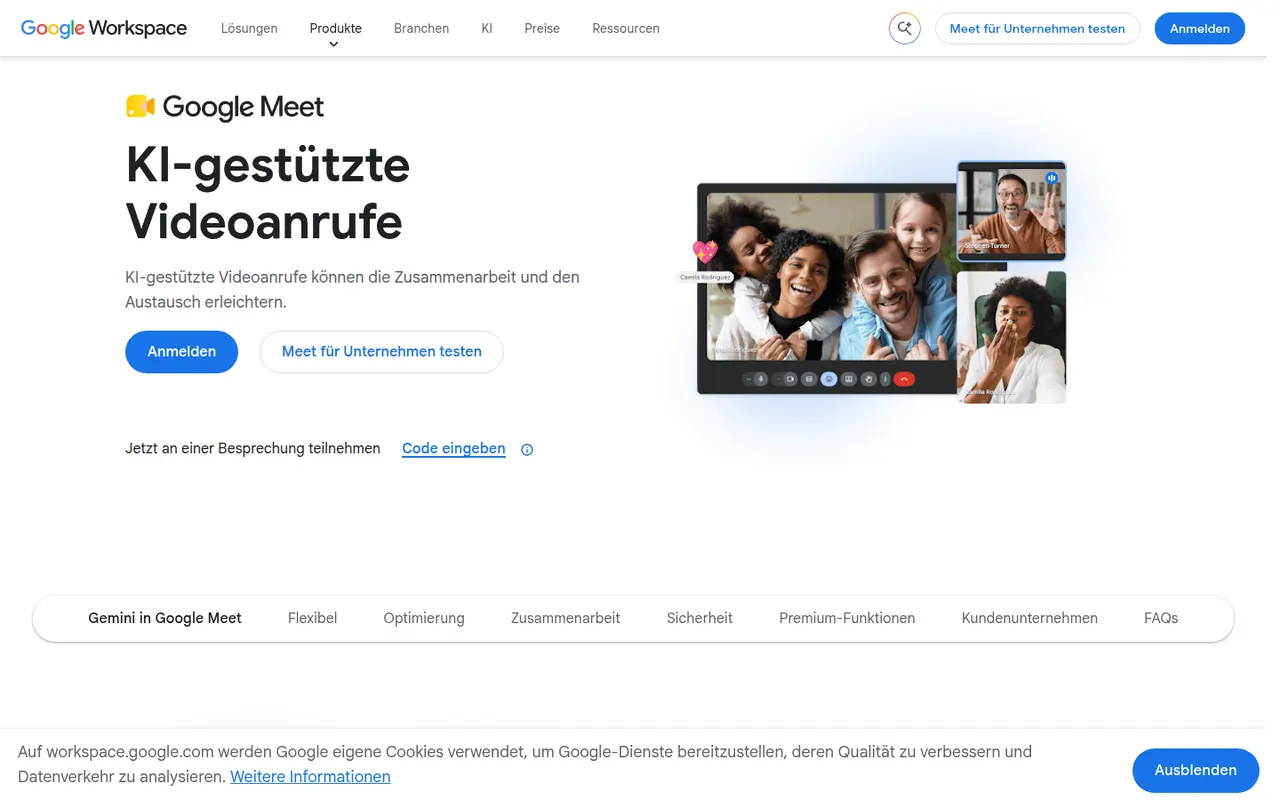Select the Premium-Funktionen tab
Screen dimensions: 1280x800
point(847,618)
